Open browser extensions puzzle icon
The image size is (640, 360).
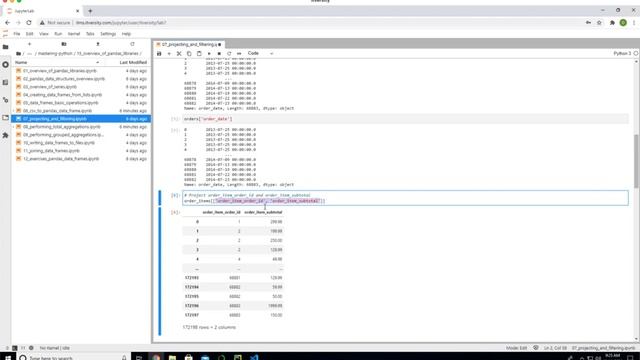[x=612, y=23]
